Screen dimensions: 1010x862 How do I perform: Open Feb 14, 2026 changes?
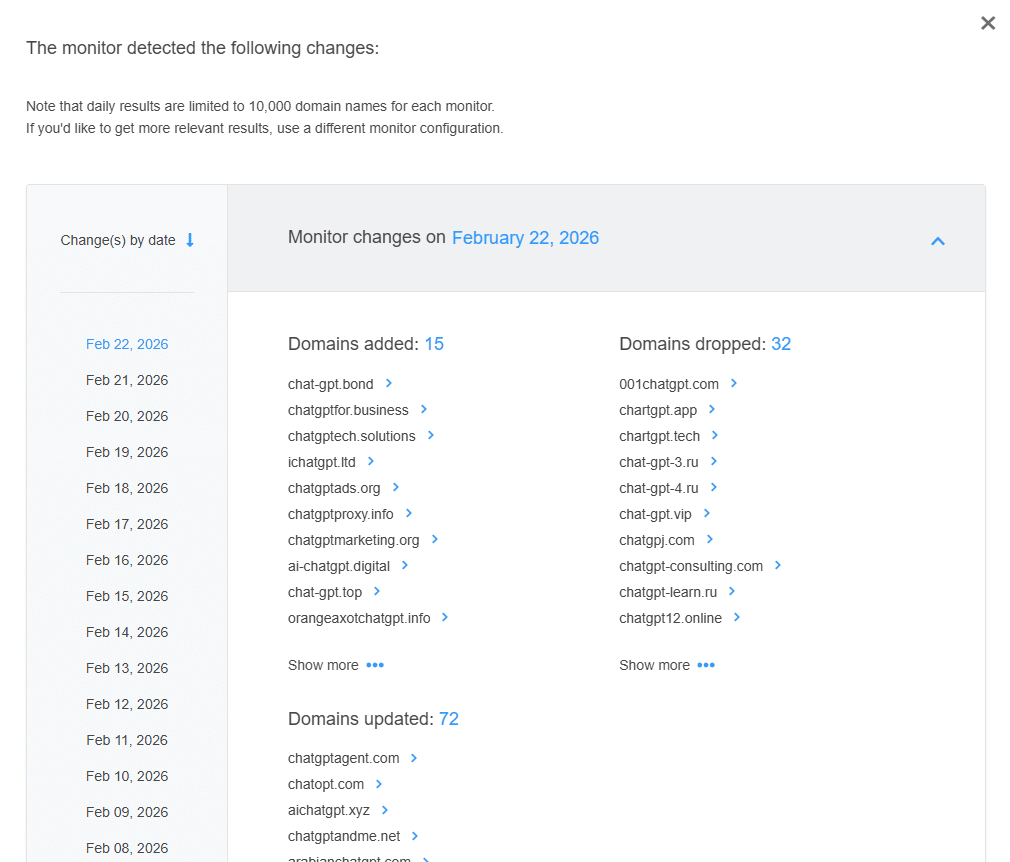pyautogui.click(x=127, y=632)
